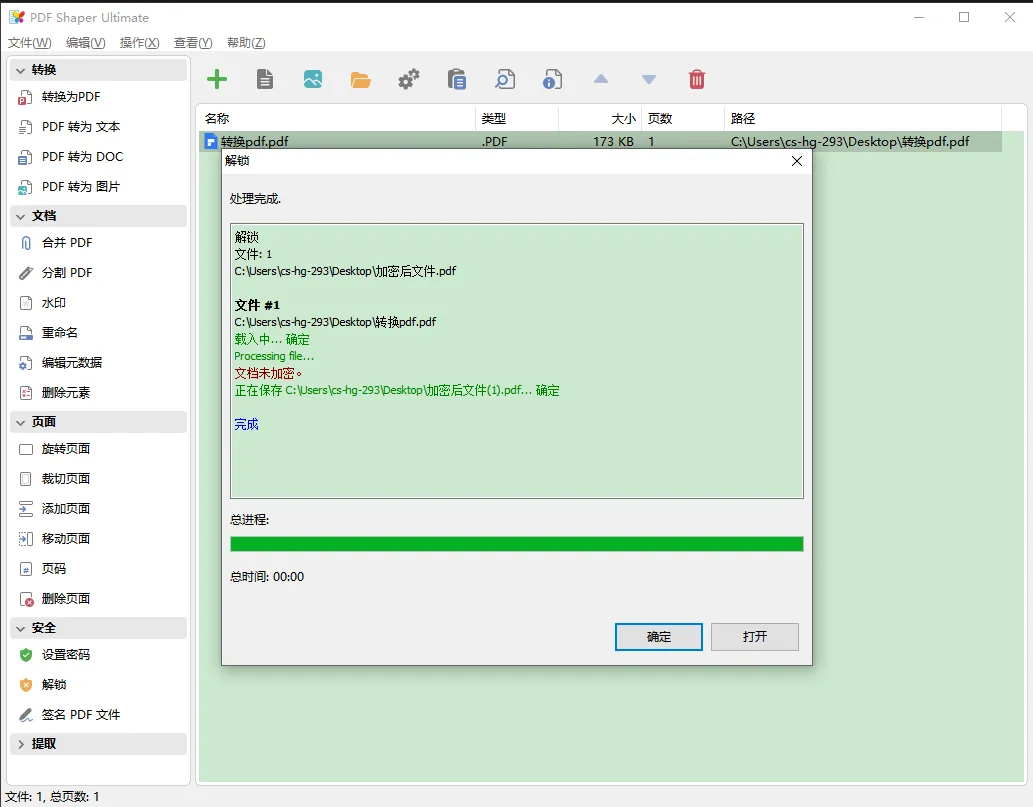
Task: Click the red trash delete icon
Action: coord(696,80)
